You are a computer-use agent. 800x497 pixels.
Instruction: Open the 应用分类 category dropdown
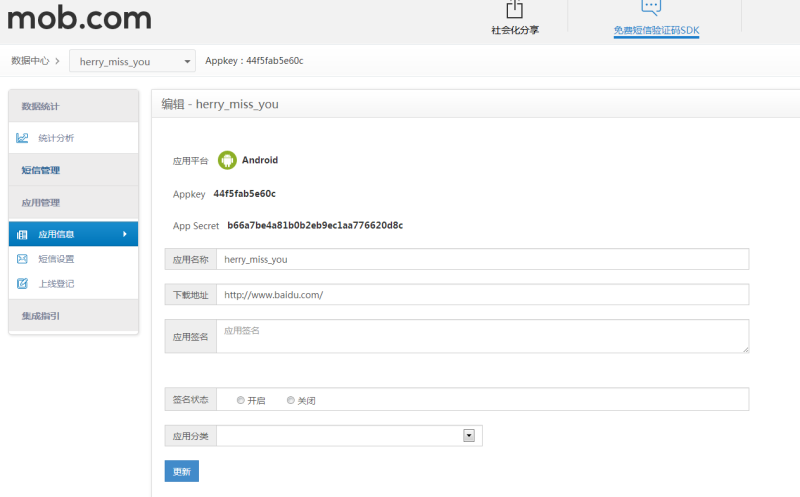click(349, 435)
